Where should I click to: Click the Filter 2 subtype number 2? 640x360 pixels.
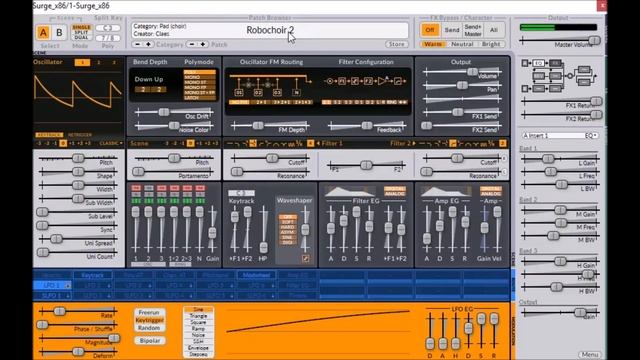point(502,143)
